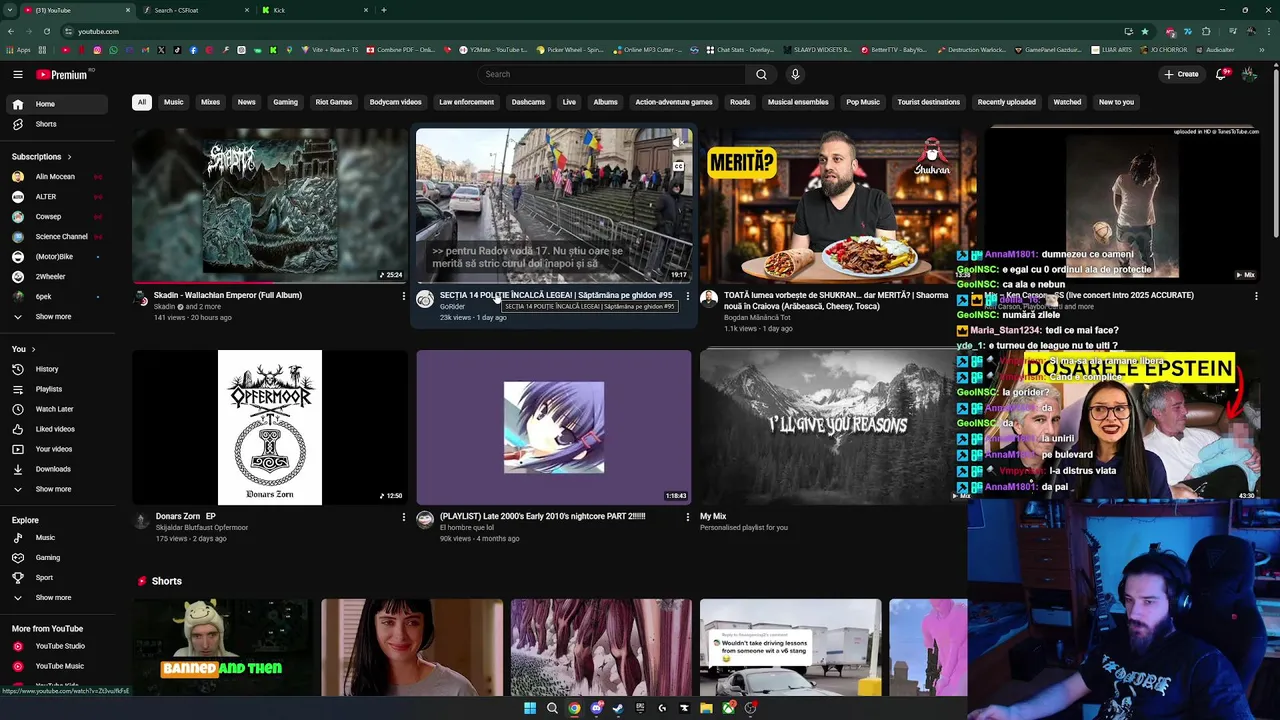Select the Riot Games filter chip
The image size is (1280, 720).
(334, 102)
